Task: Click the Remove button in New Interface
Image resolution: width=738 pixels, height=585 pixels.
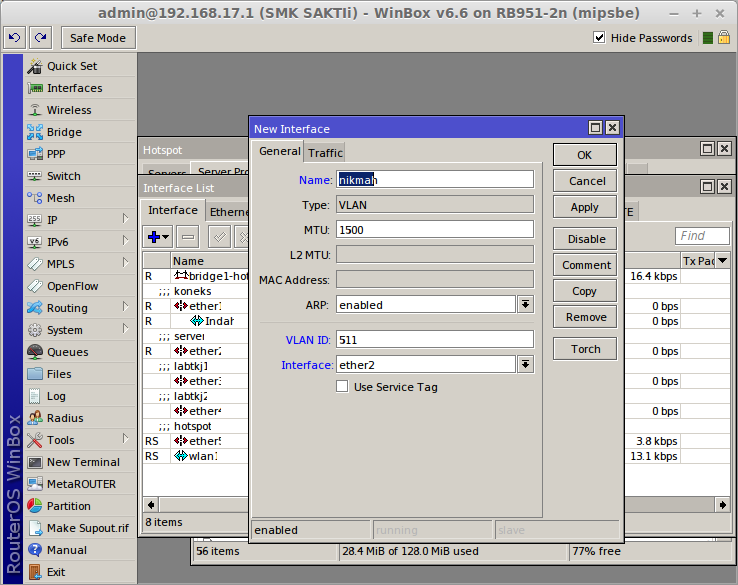Action: point(585,317)
